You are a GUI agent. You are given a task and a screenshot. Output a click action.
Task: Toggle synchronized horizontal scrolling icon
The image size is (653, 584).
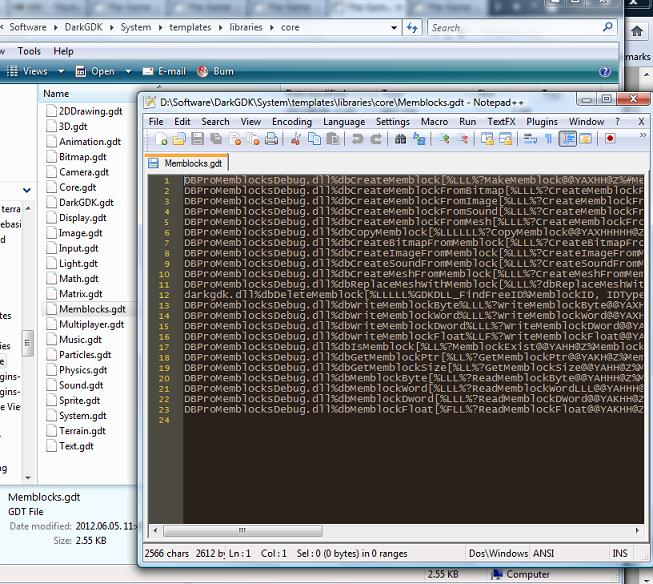coord(505,139)
